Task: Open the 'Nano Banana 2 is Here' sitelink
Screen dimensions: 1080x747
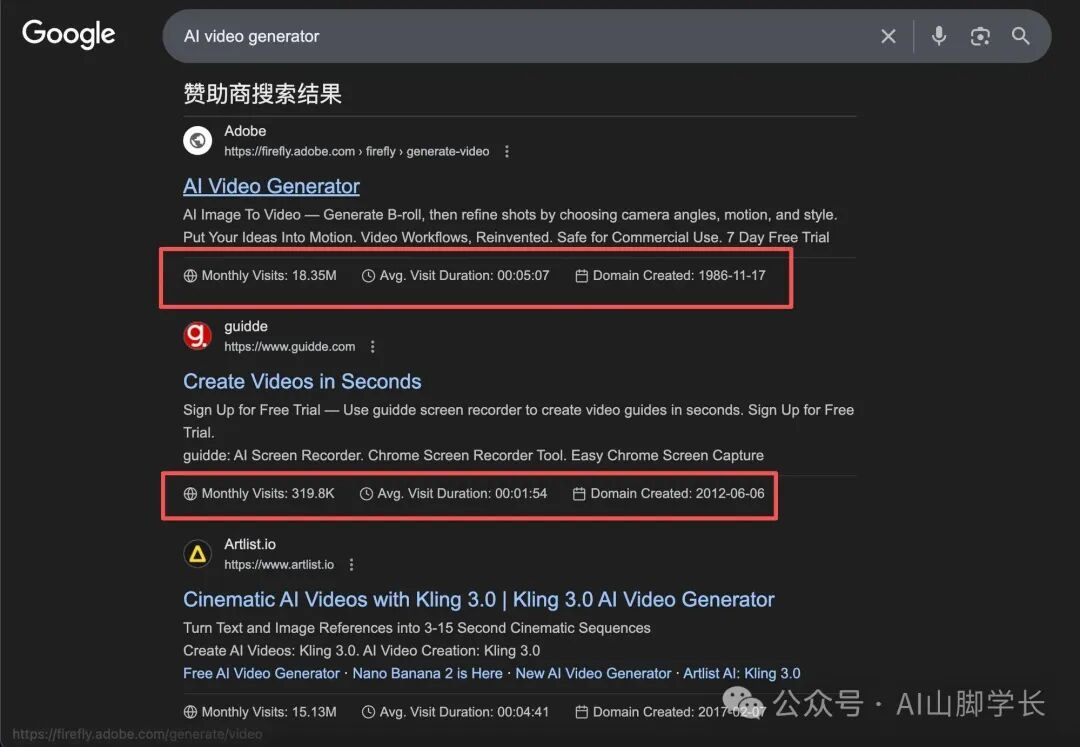Action: click(x=427, y=673)
